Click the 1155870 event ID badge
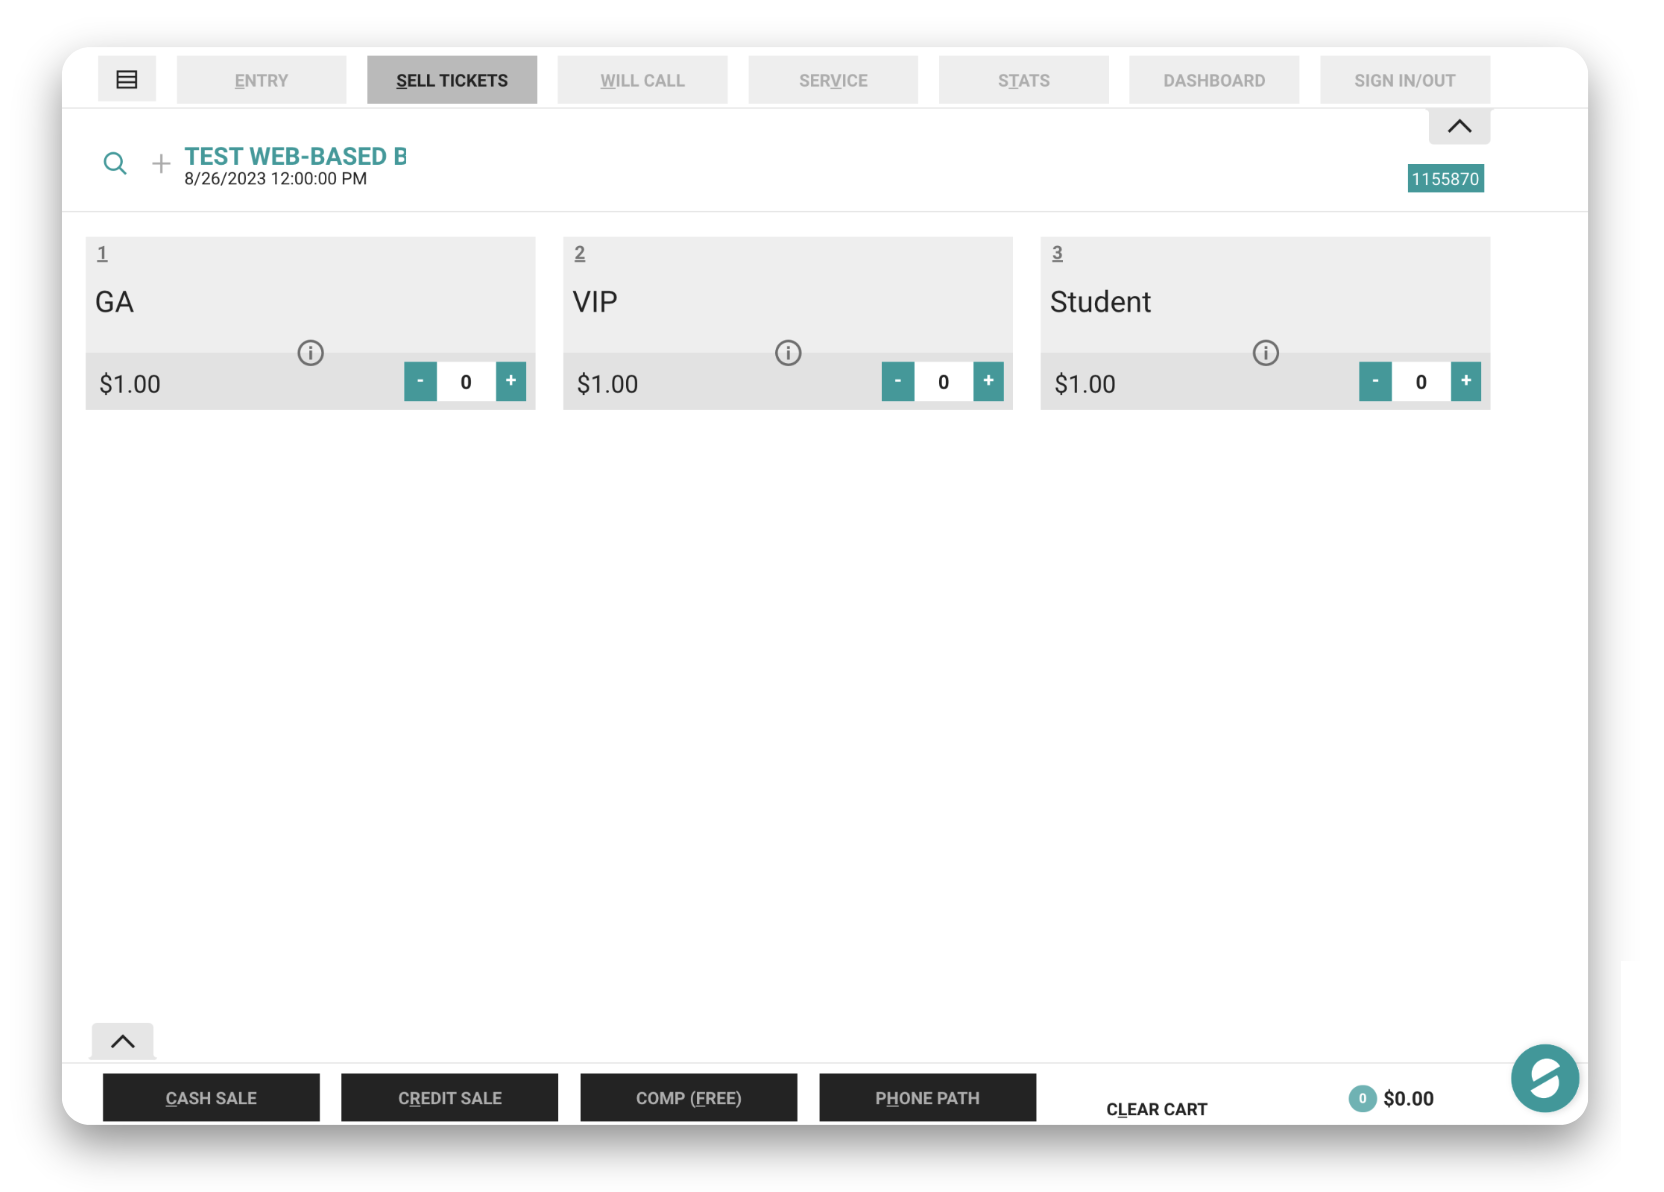 [1446, 179]
